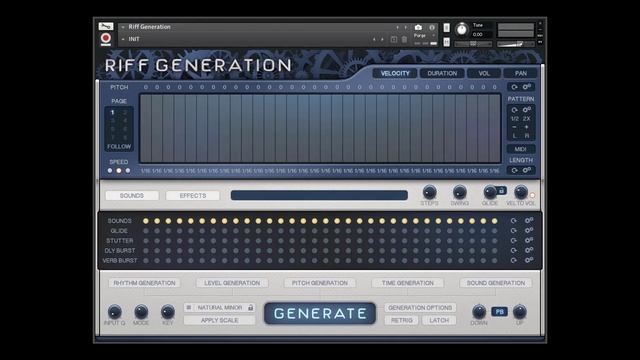
Task: Click the Length randomize arrow icon
Action: coord(514,170)
